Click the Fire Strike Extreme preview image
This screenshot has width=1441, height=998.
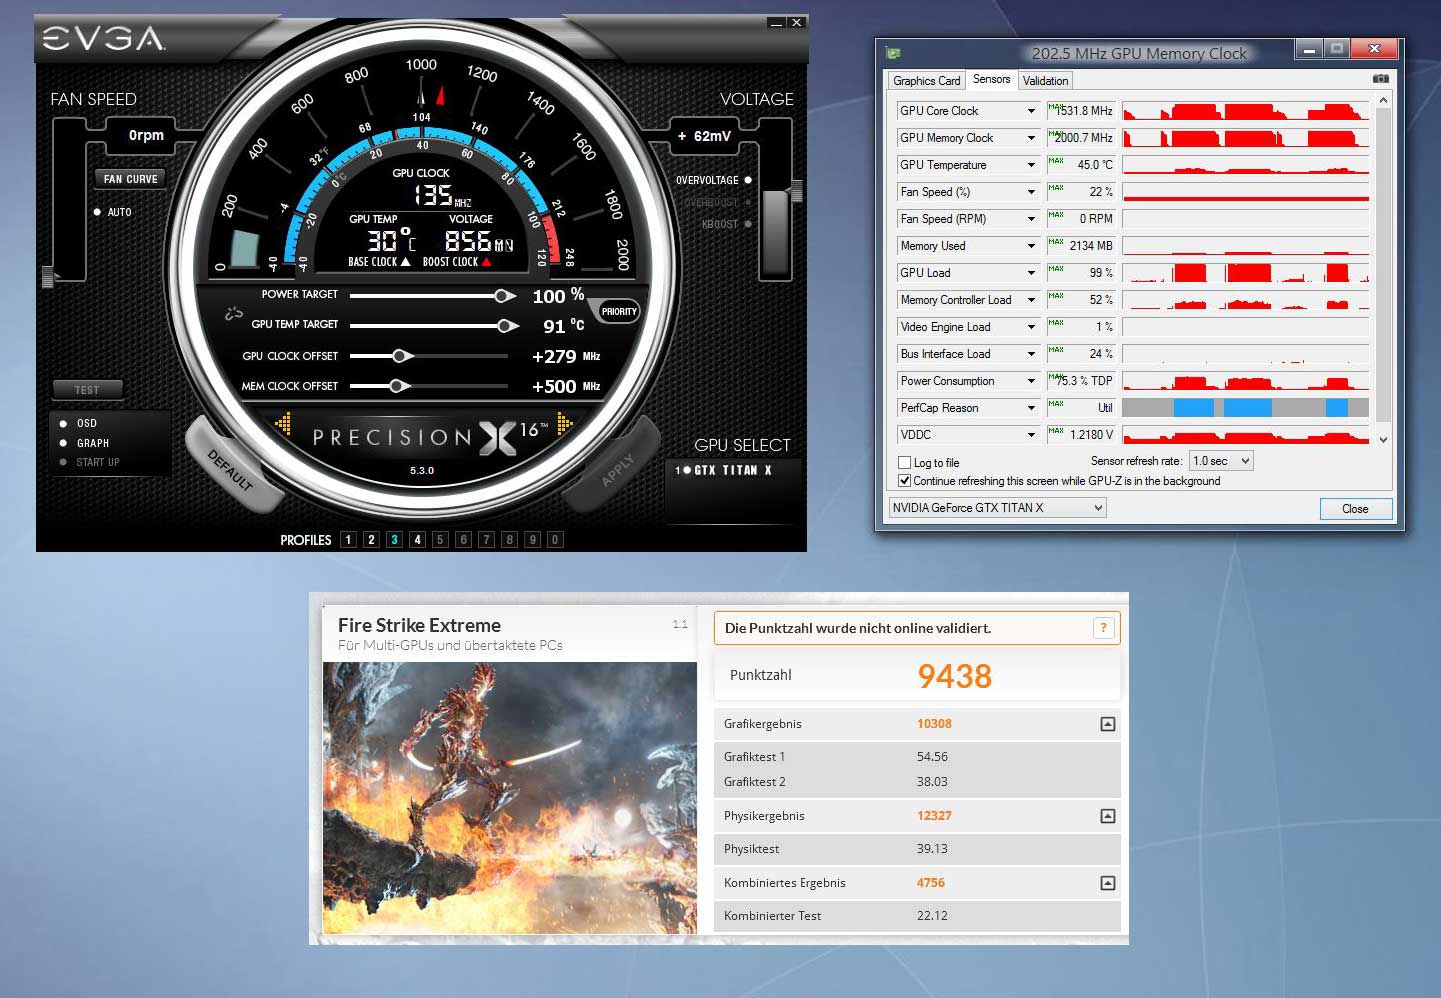[x=510, y=798]
